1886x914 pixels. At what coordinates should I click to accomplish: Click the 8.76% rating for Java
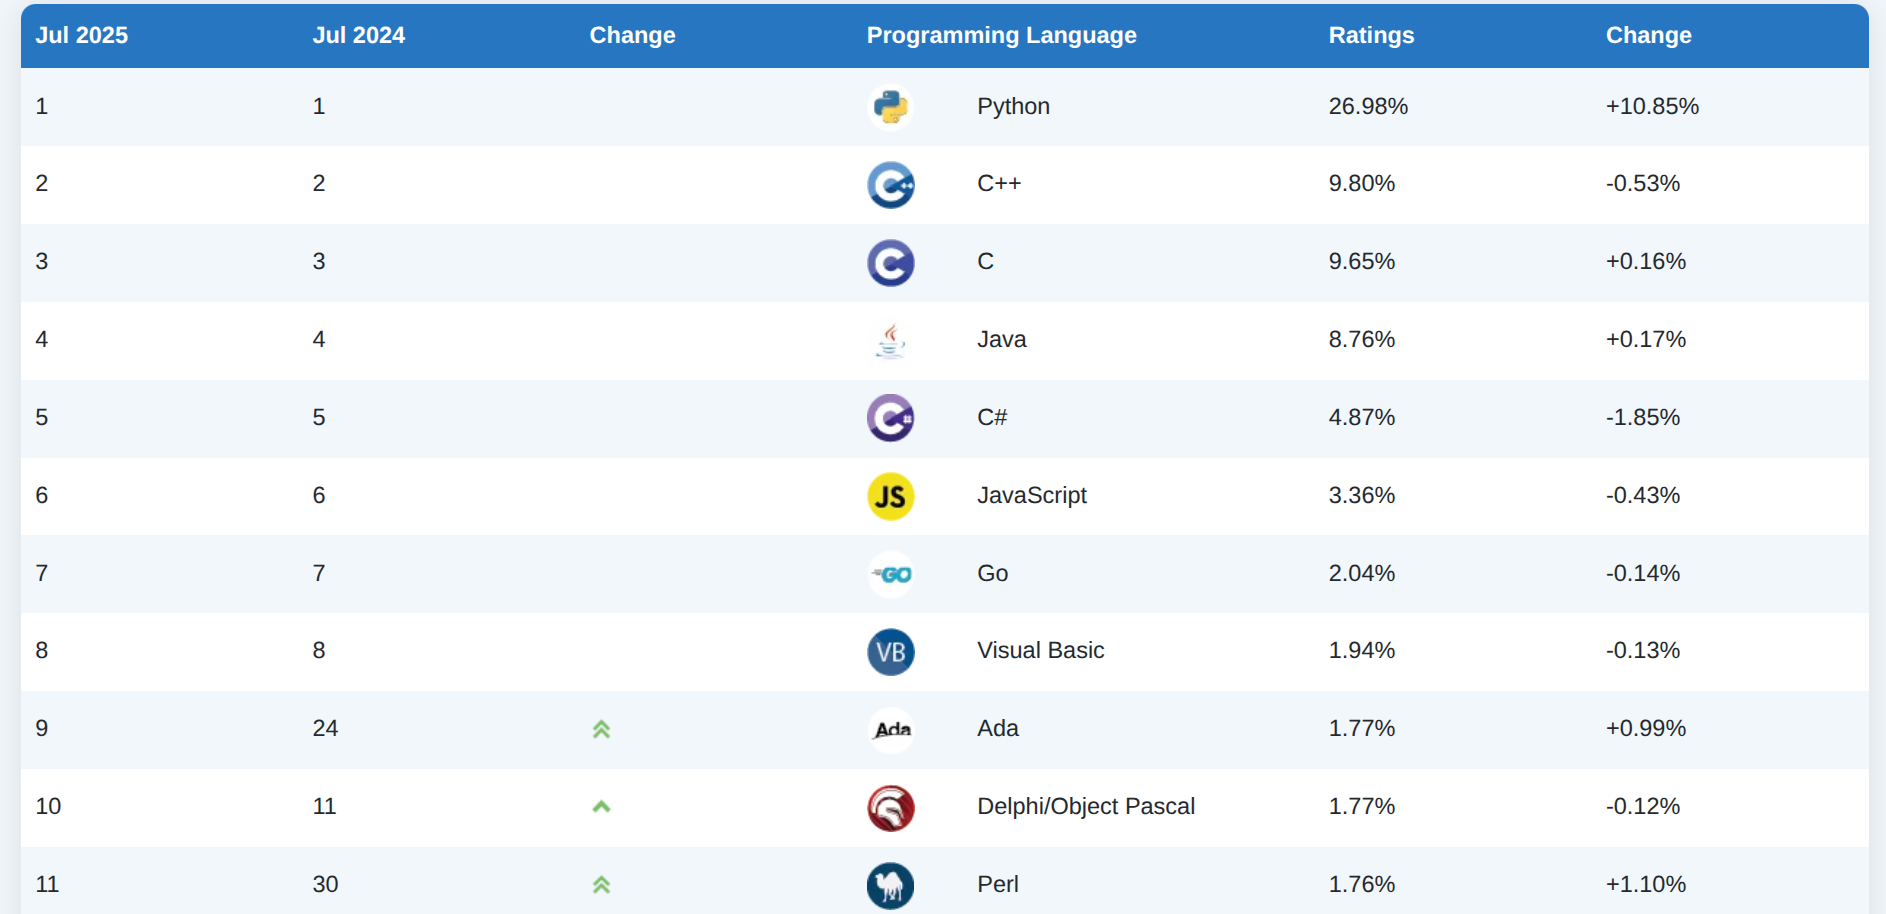tap(1361, 339)
